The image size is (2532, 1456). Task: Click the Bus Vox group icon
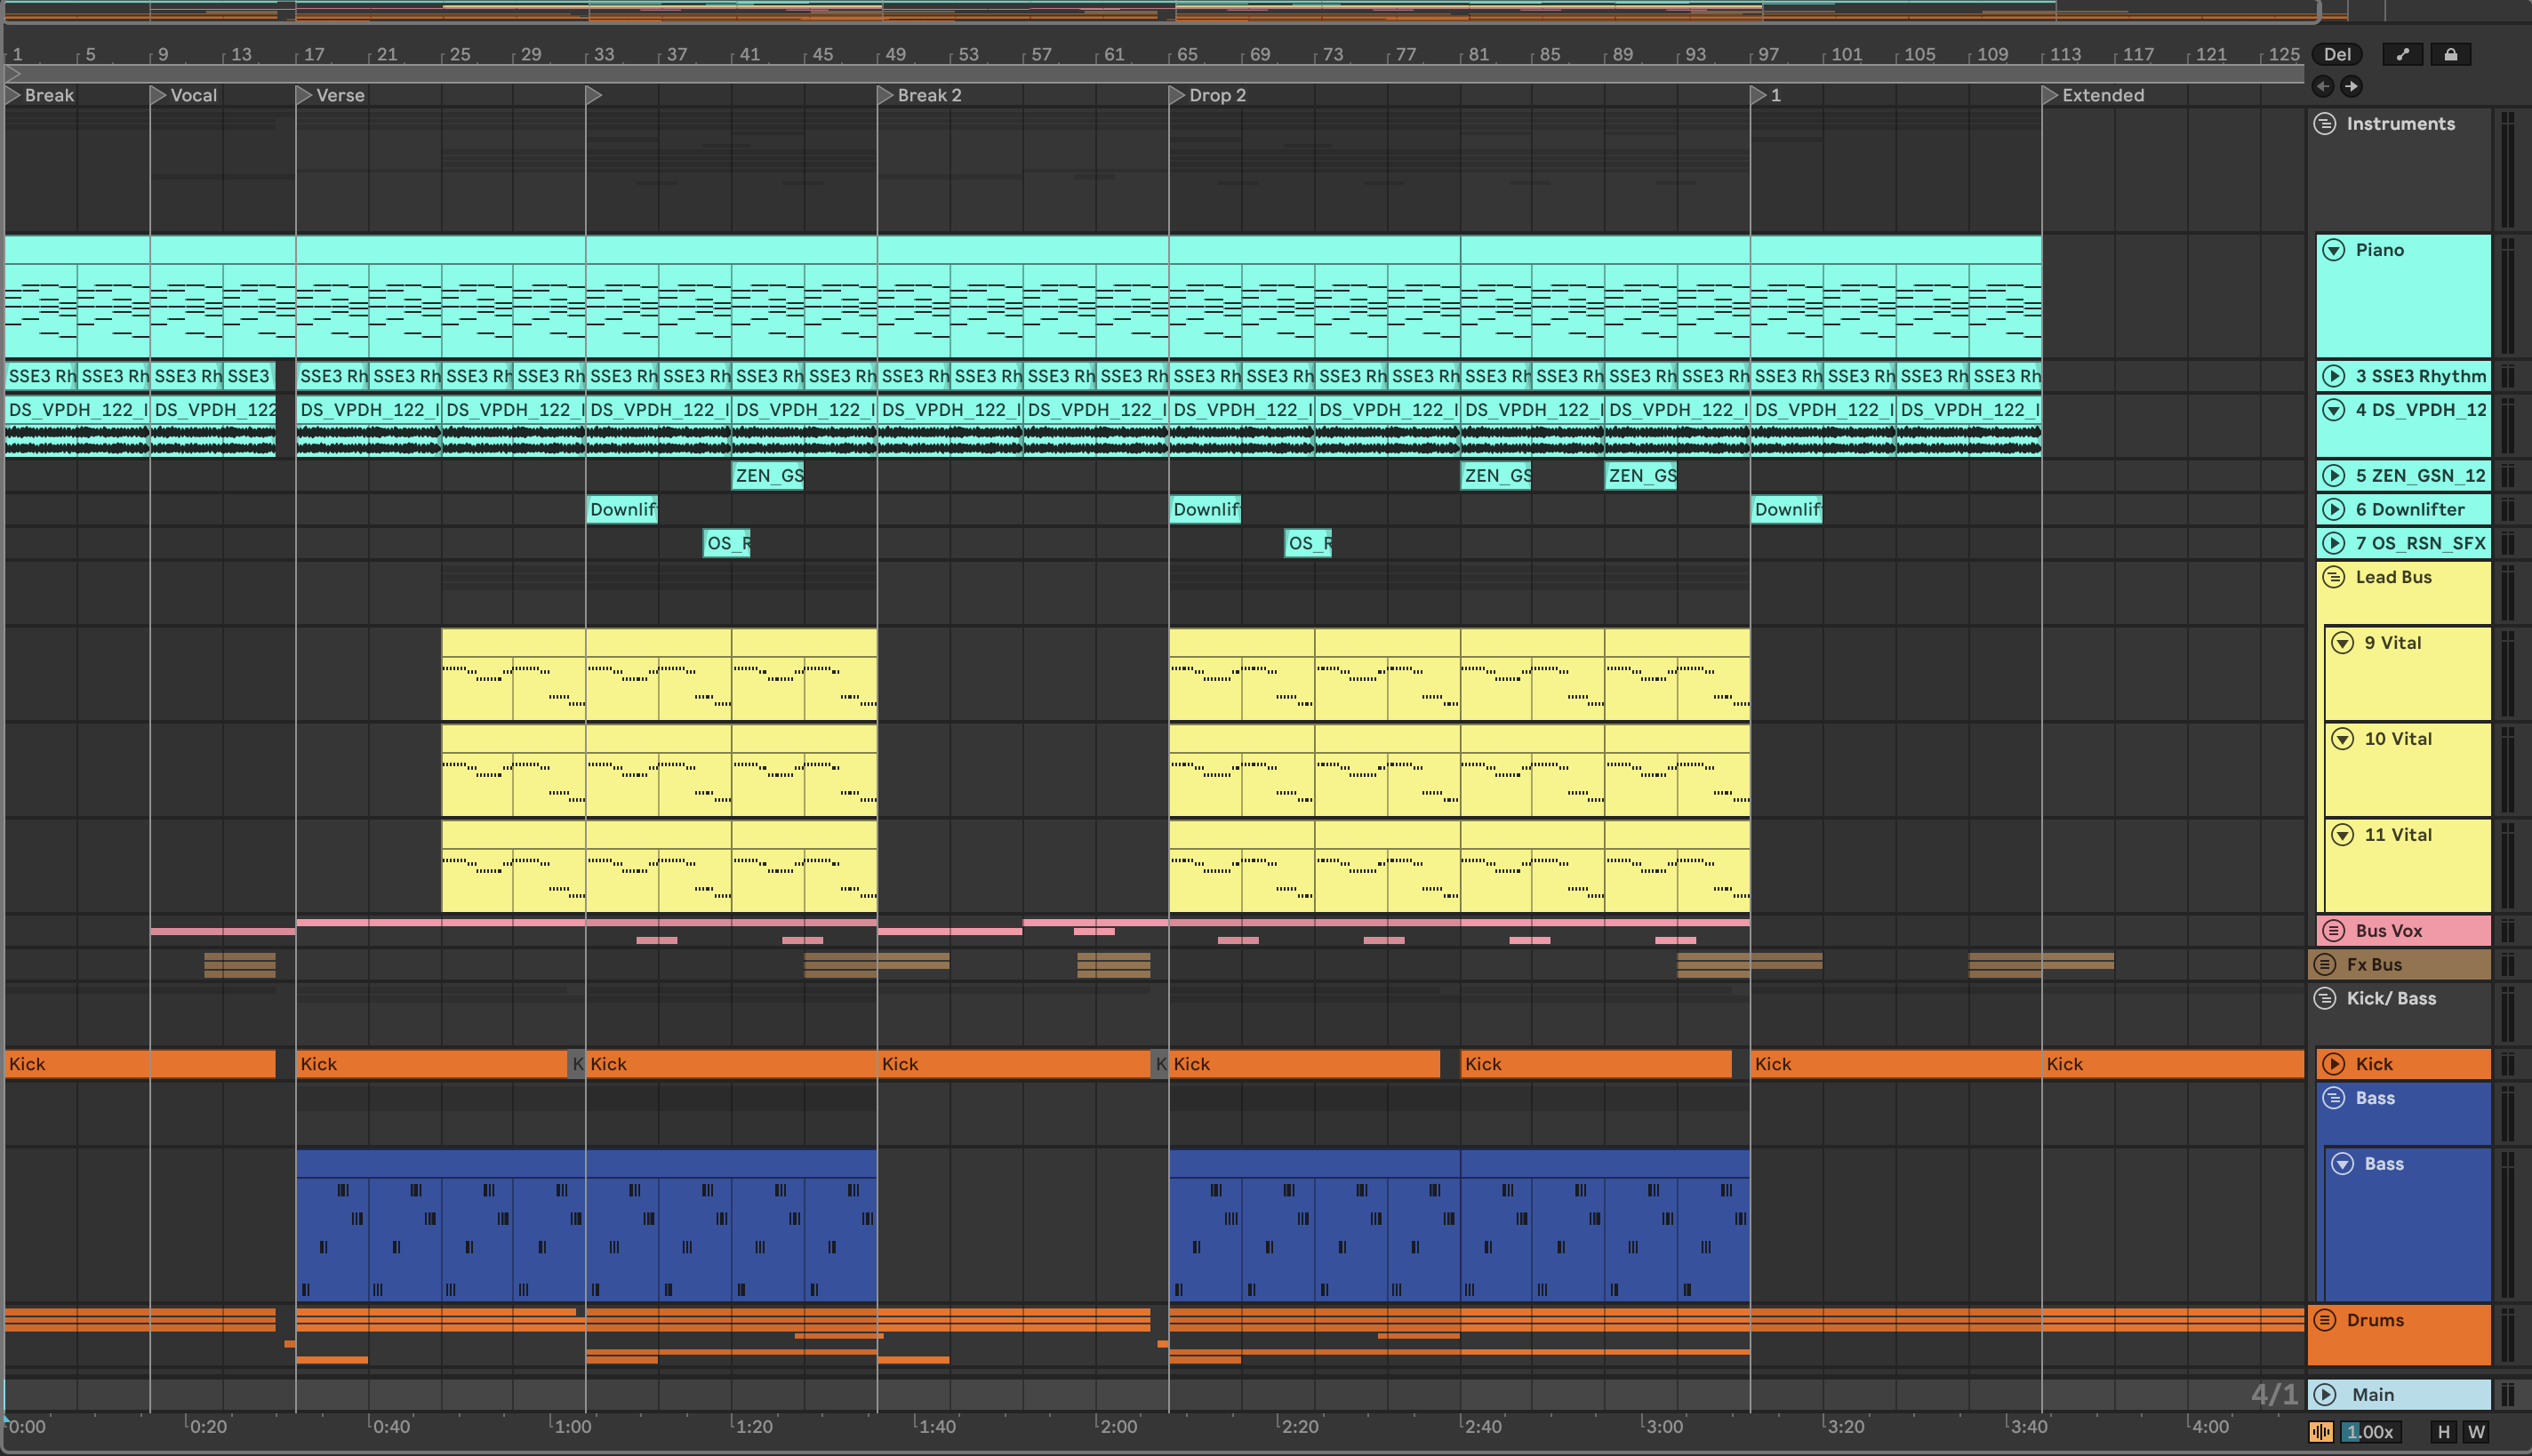(2333, 931)
